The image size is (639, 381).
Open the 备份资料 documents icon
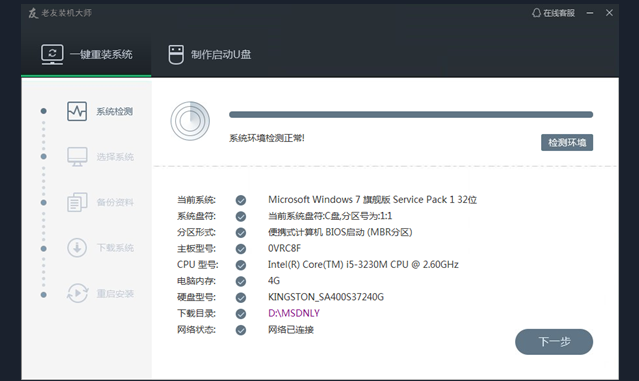(77, 203)
